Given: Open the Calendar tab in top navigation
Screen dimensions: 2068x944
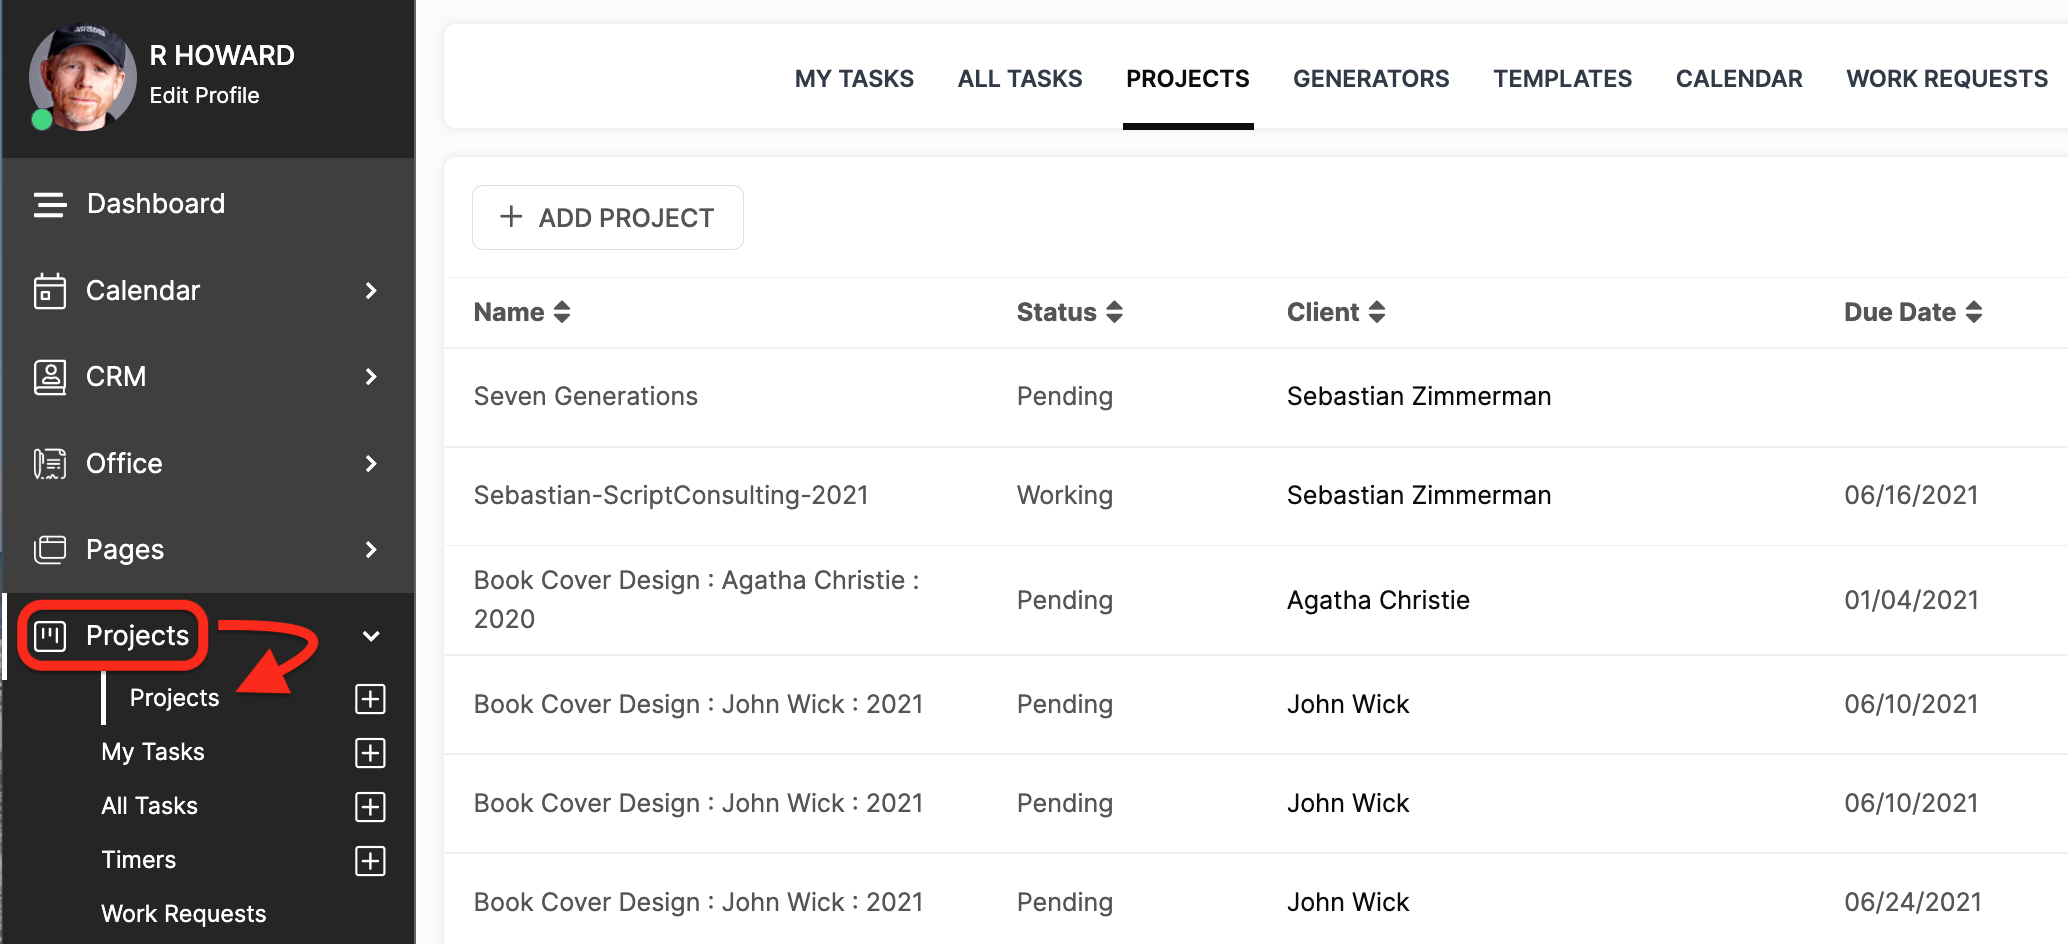Looking at the screenshot, I should pos(1739,79).
